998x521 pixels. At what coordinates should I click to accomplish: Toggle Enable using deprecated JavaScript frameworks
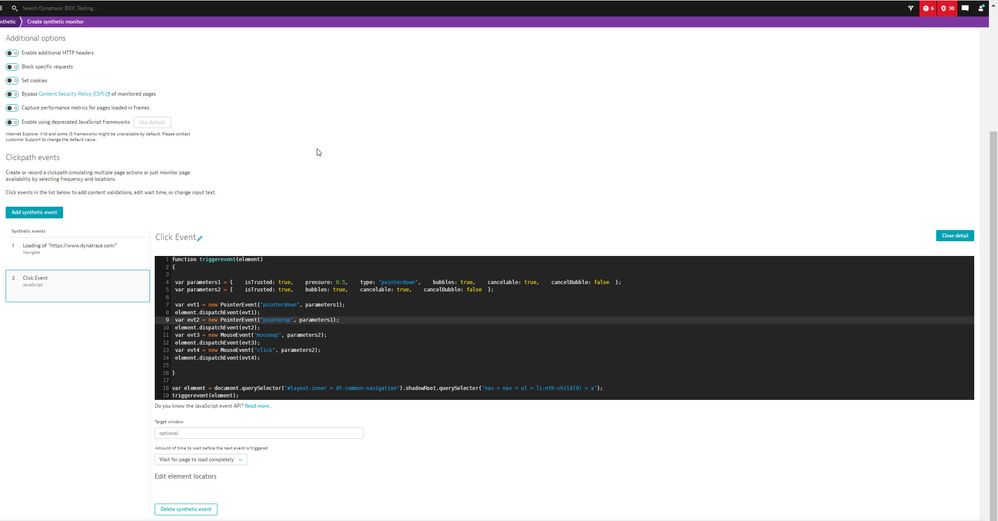pyautogui.click(x=12, y=122)
